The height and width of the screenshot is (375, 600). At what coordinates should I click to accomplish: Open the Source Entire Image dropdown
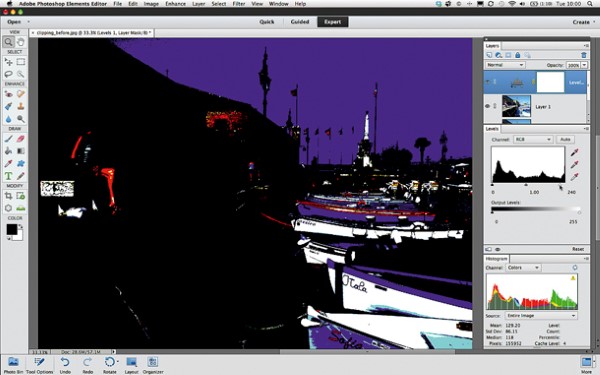tap(541, 316)
